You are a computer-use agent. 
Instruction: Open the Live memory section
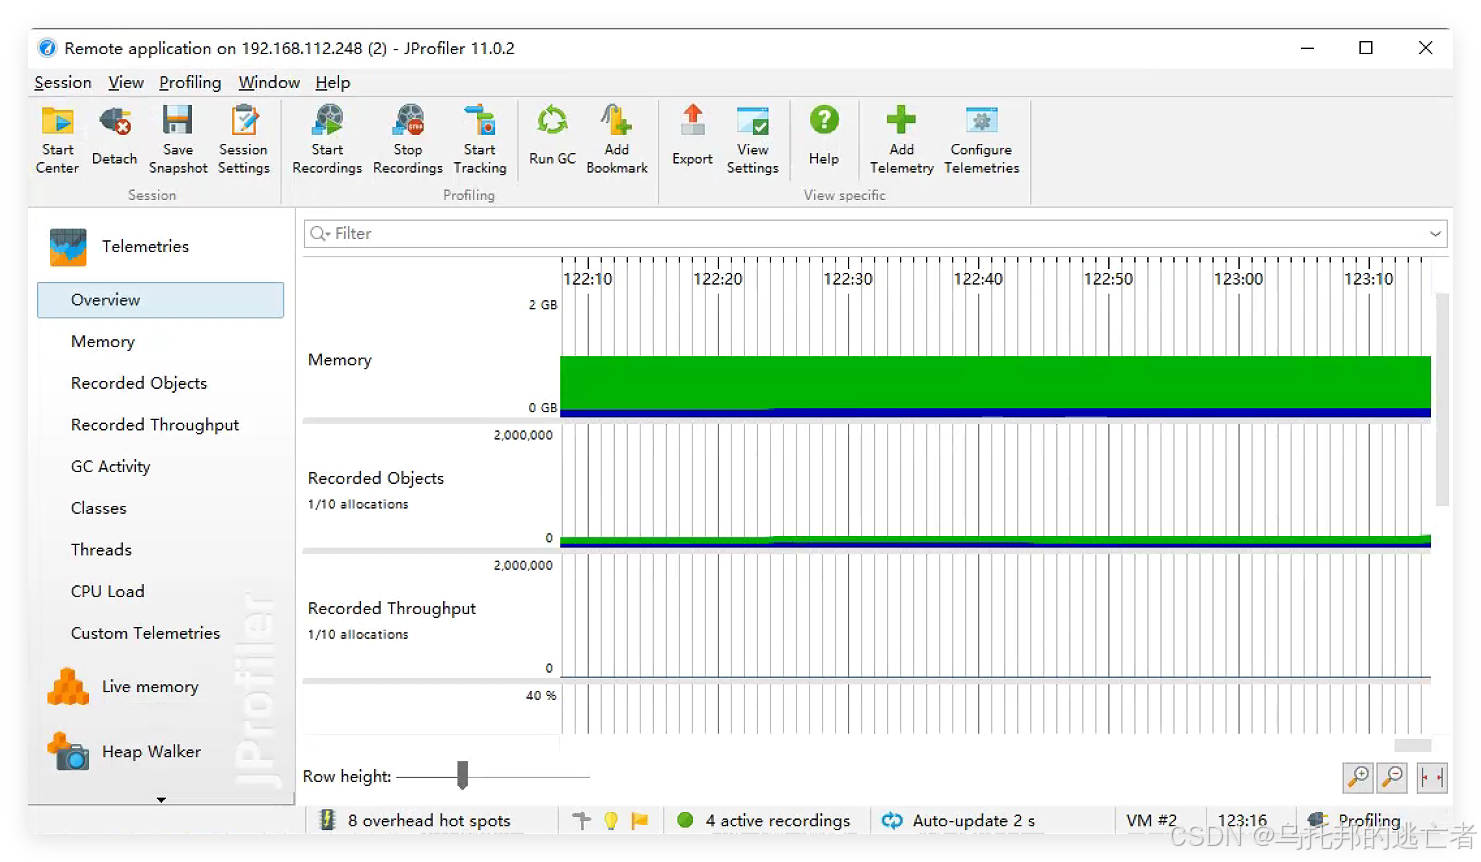point(124,687)
